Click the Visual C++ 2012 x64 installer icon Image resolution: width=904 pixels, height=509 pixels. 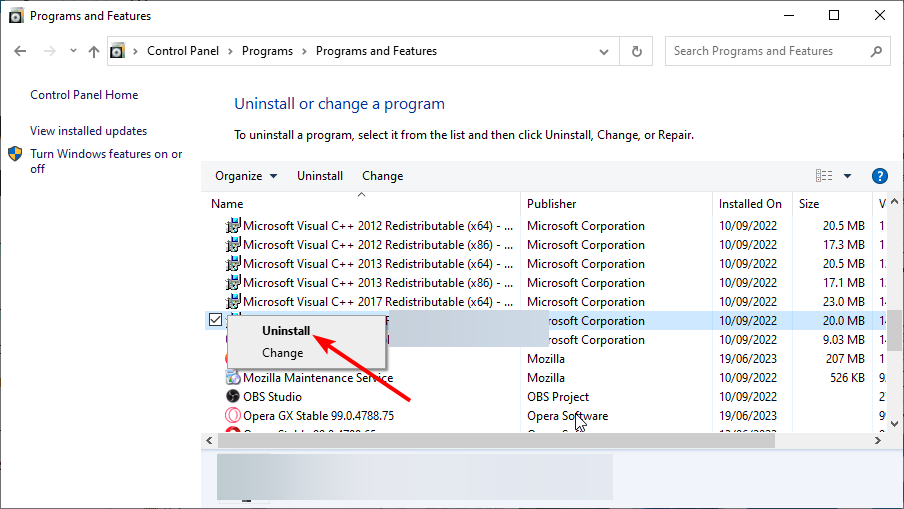click(233, 225)
